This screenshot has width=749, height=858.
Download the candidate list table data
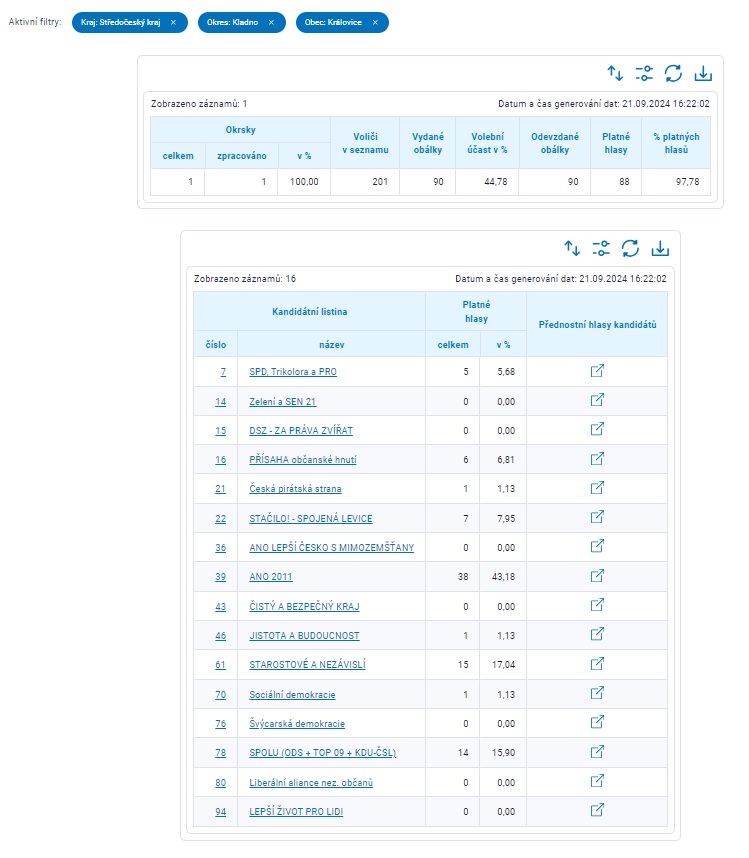(660, 248)
